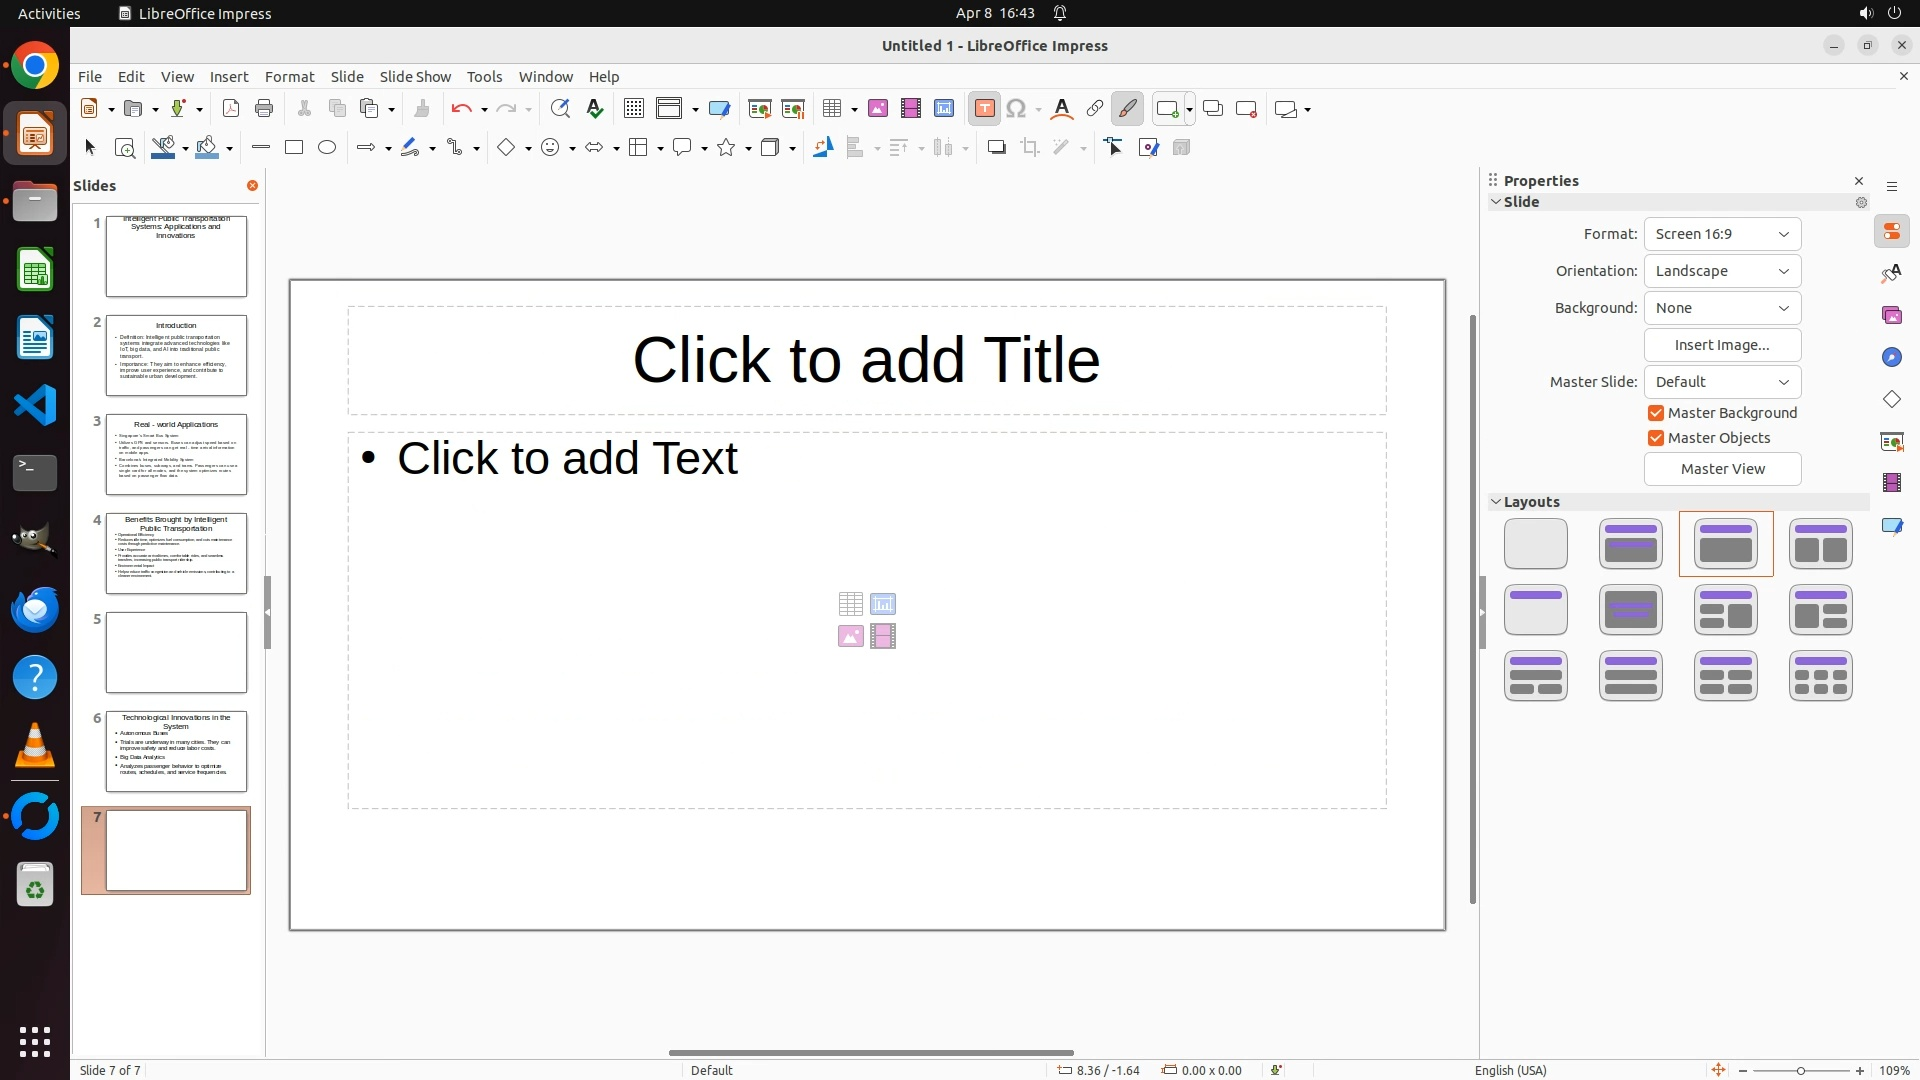Click the Insert Special Character icon
This screenshot has width=1920, height=1080.
point(1016,109)
